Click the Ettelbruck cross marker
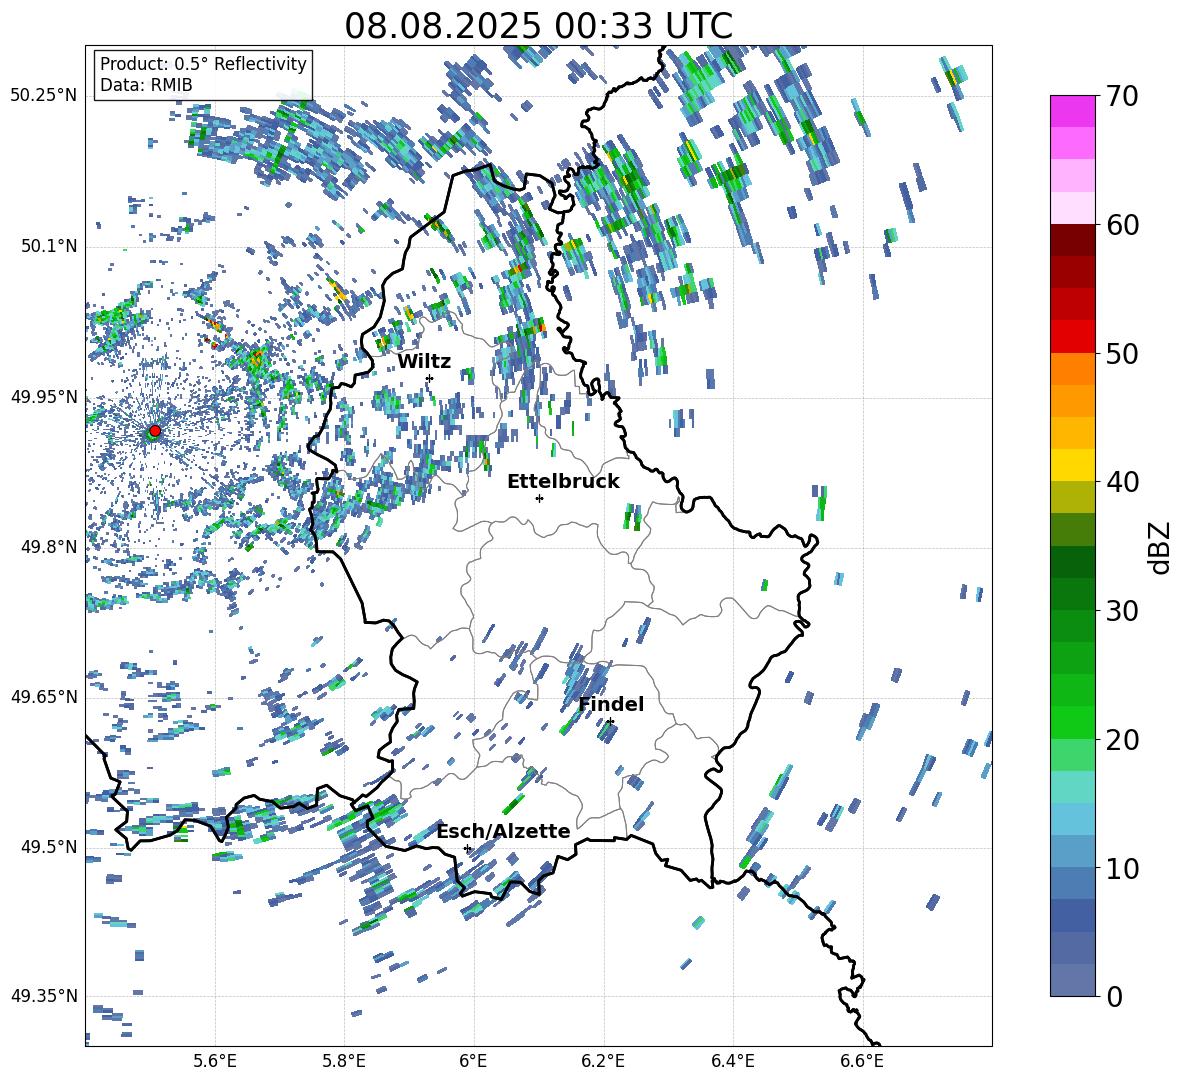The width and height of the screenshot is (1184, 1081). pyautogui.click(x=539, y=498)
